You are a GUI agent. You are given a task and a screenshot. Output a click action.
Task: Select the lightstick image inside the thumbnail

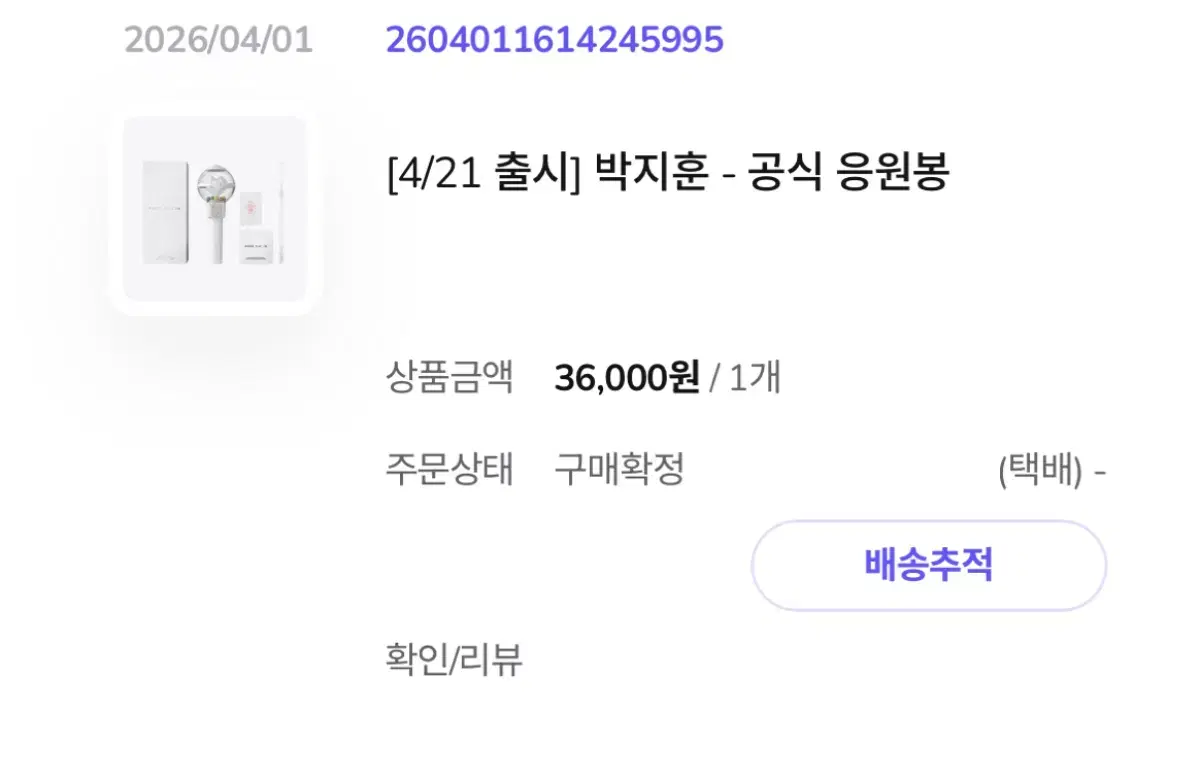pyautogui.click(x=214, y=212)
